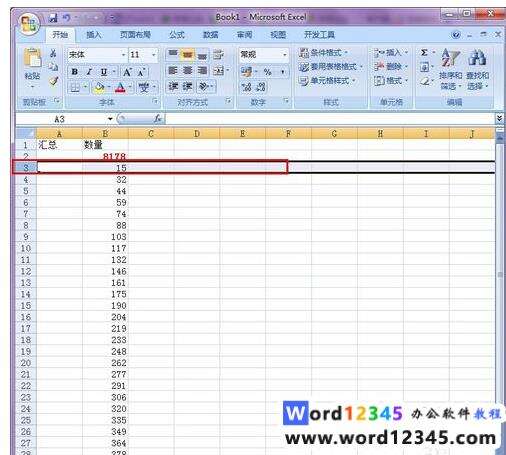Apply the red Font Color A swatch
The height and width of the screenshot is (455, 506).
pyautogui.click(x=120, y=88)
